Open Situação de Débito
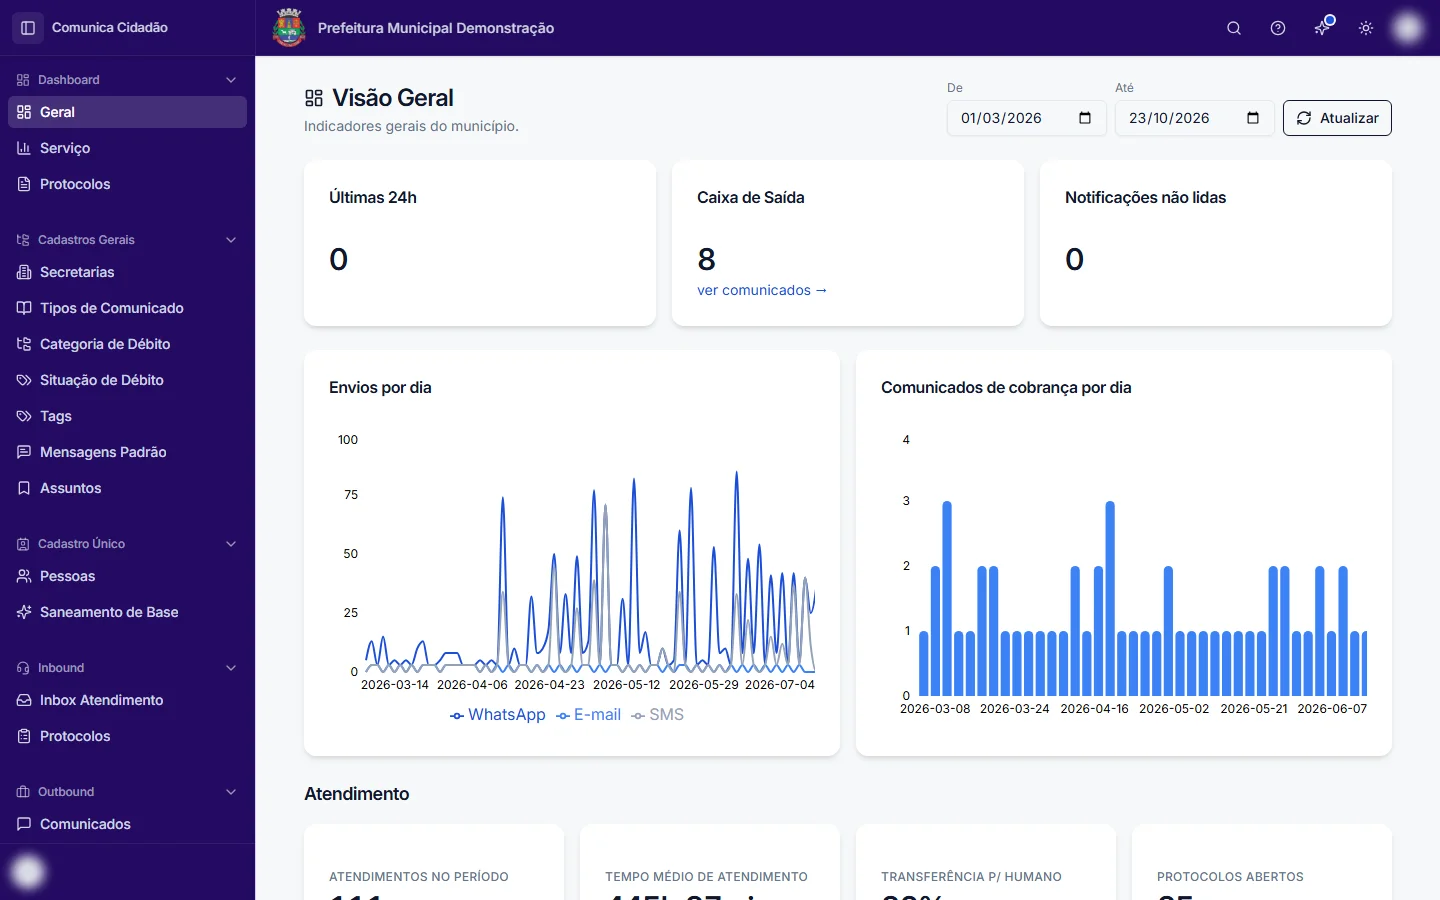The image size is (1440, 900). 127,380
